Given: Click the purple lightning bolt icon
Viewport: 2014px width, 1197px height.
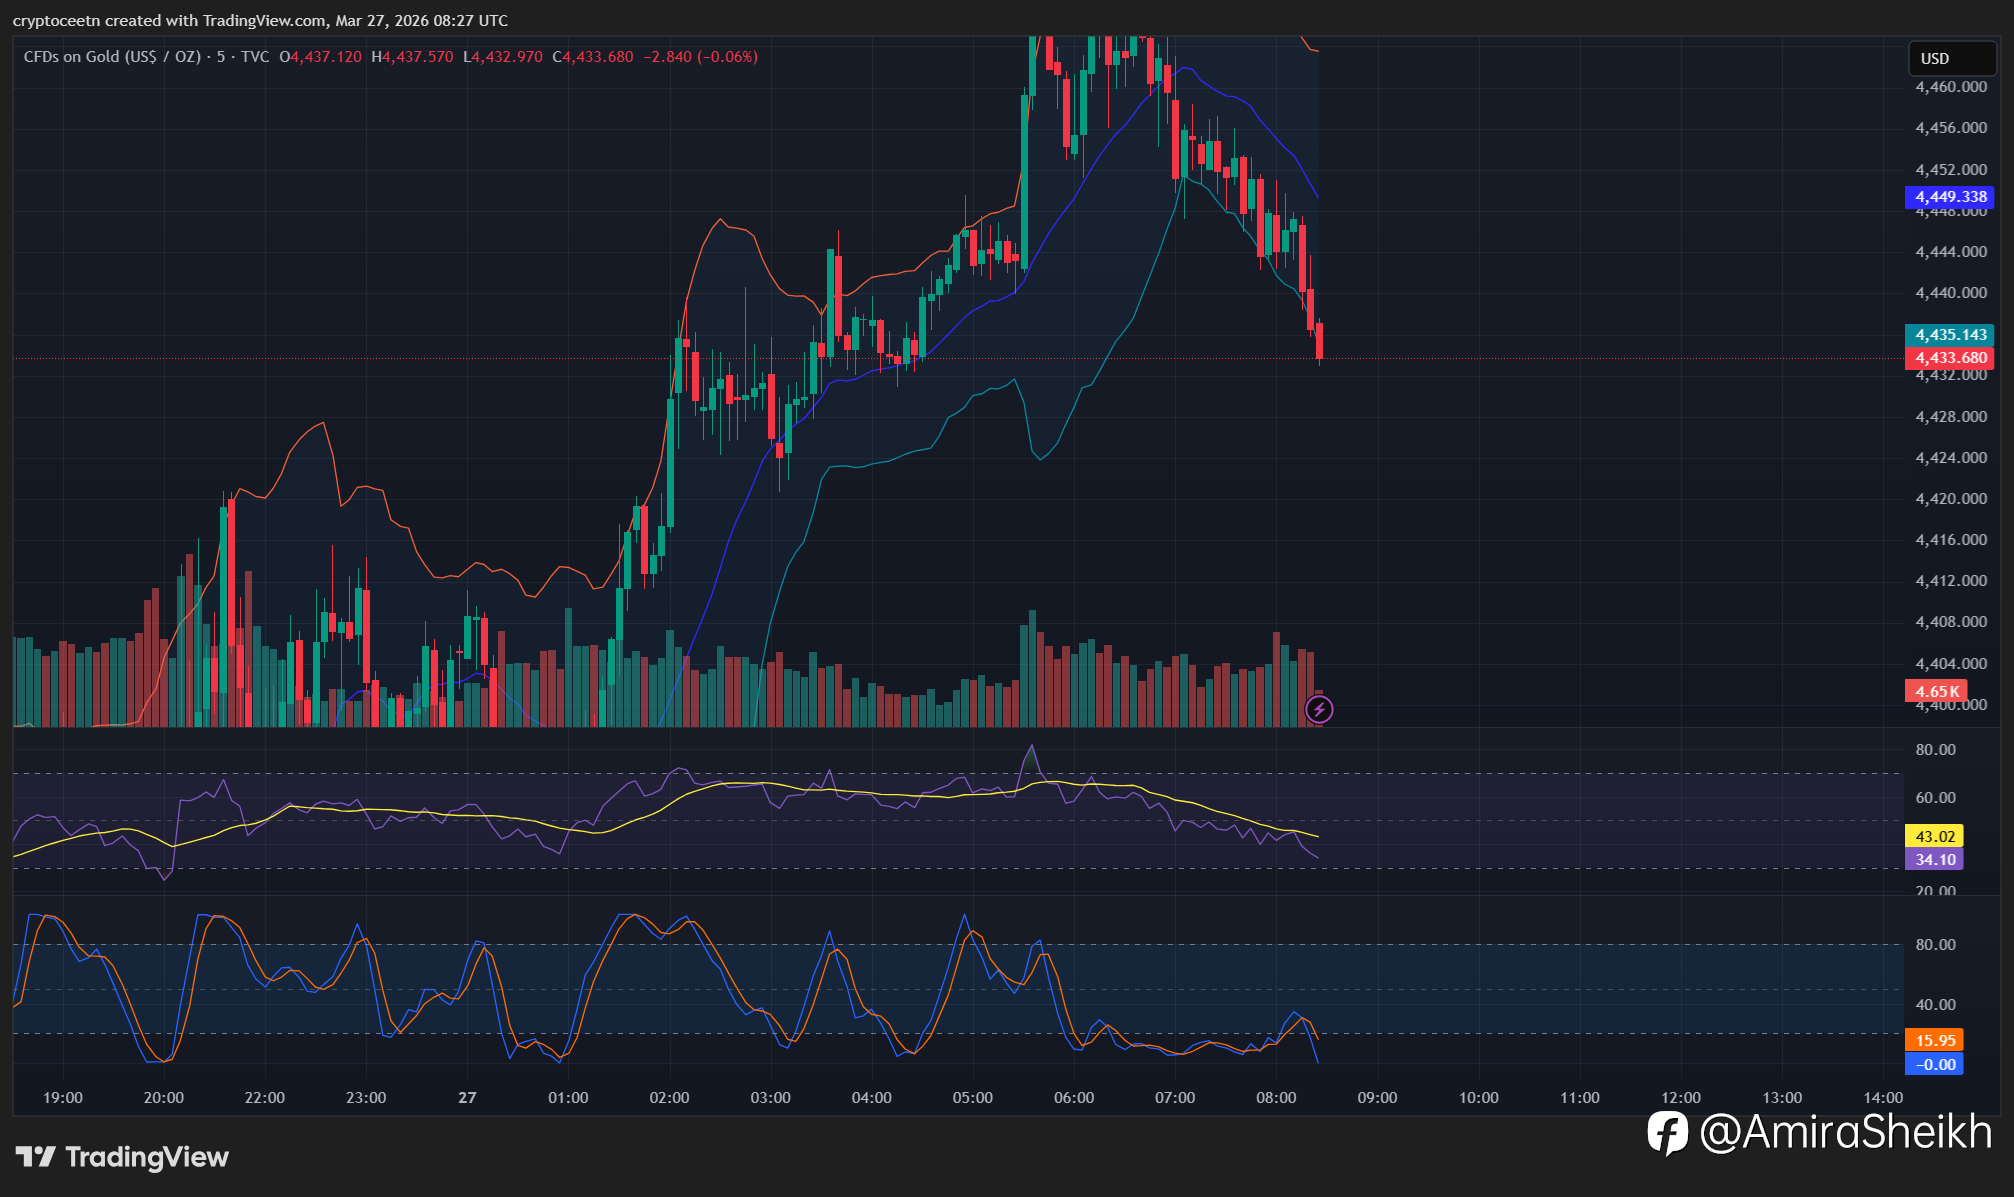Looking at the screenshot, I should tap(1319, 710).
